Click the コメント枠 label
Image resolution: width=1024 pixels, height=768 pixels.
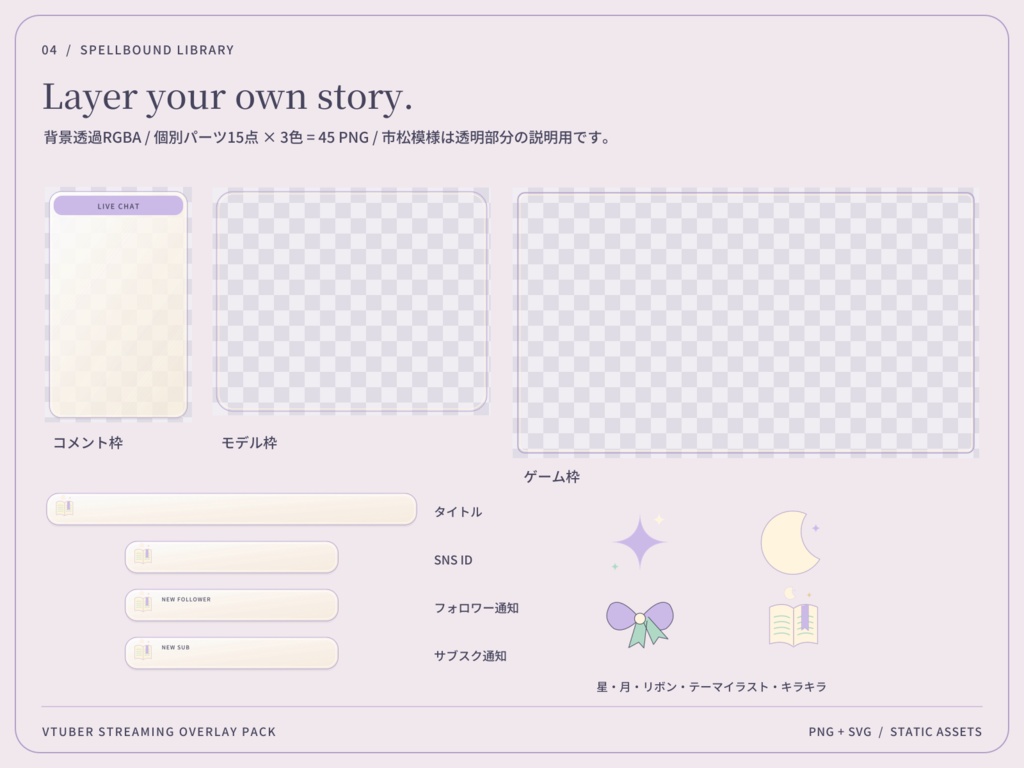pyautogui.click(x=88, y=443)
